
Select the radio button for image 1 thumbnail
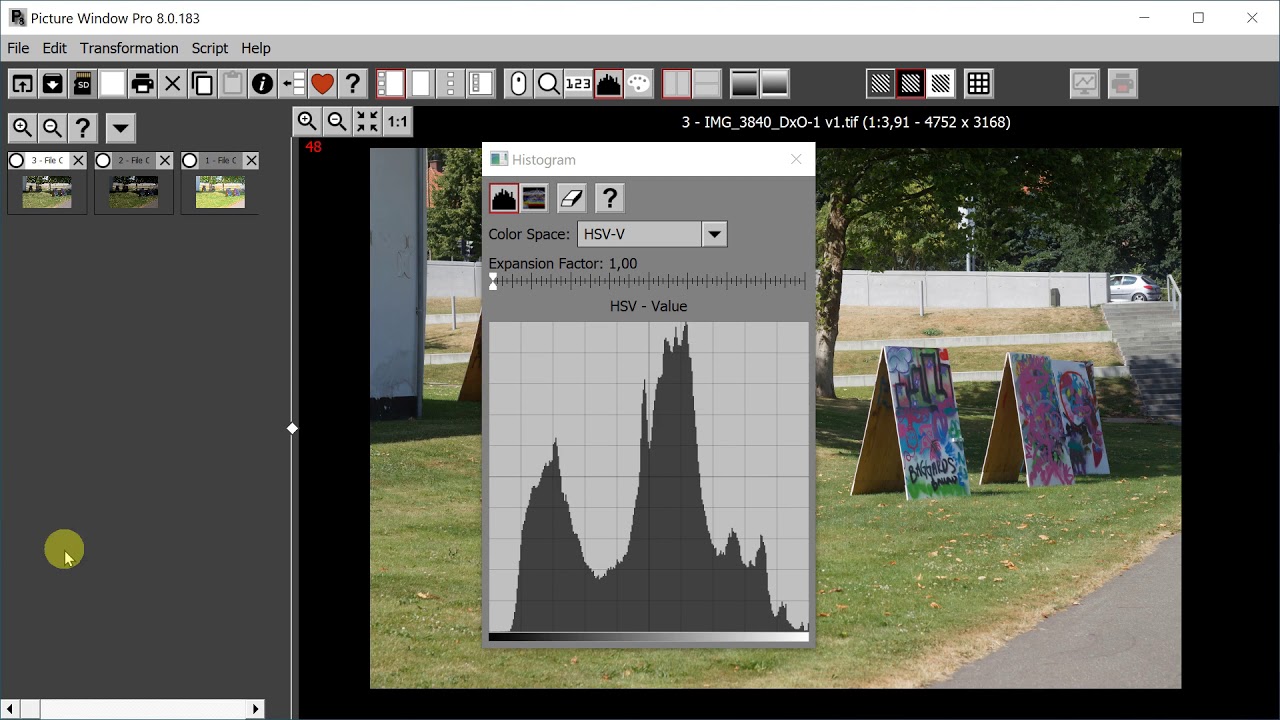[190, 161]
